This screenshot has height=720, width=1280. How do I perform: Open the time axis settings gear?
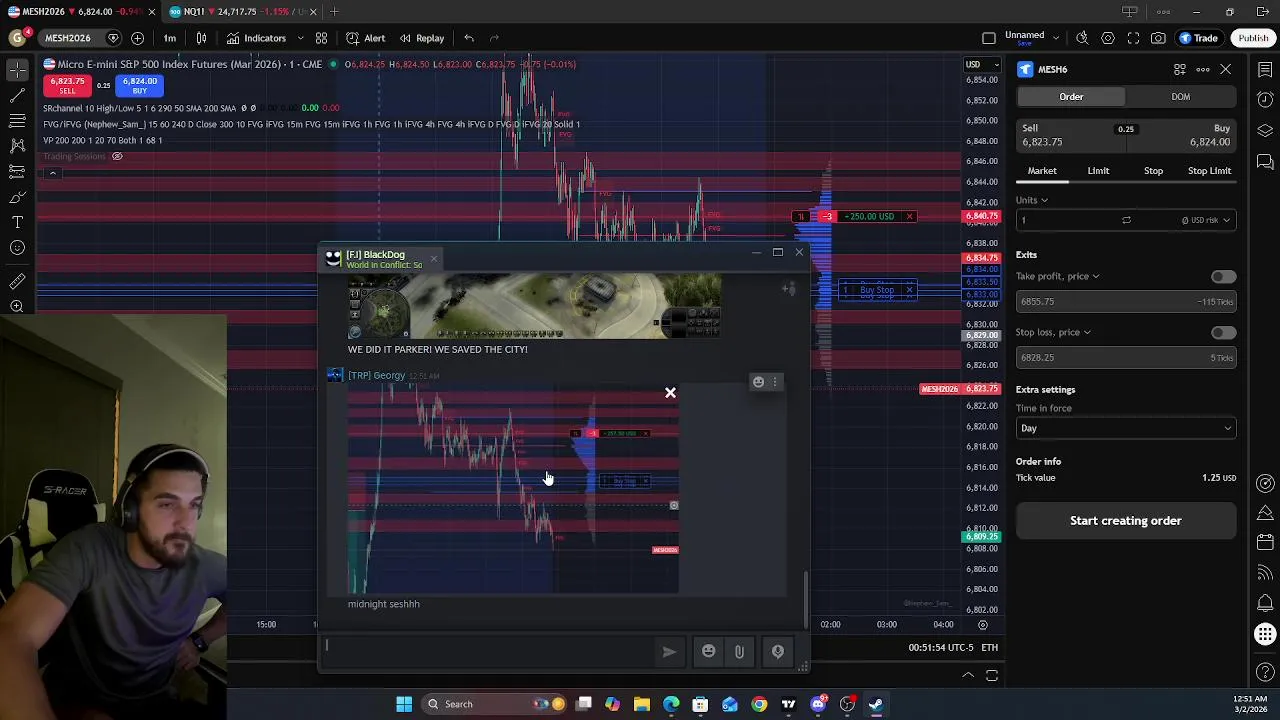(983, 624)
